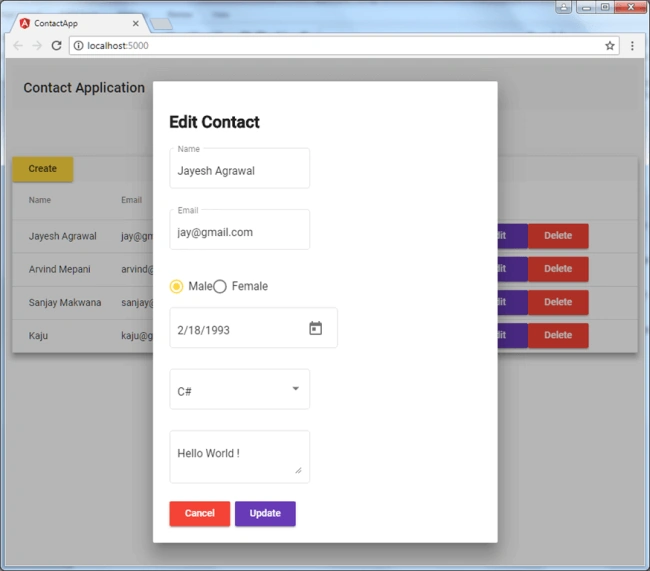Open the C# language dropdown
Screen dimensions: 650x571
point(240,389)
